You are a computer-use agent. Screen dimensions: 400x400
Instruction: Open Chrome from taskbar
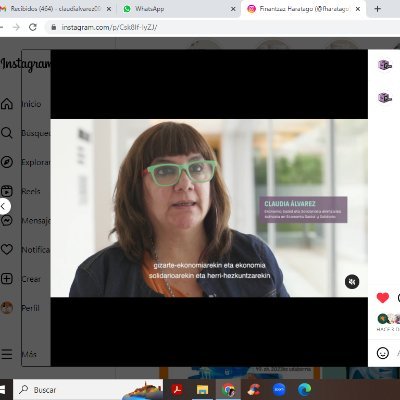point(228,389)
